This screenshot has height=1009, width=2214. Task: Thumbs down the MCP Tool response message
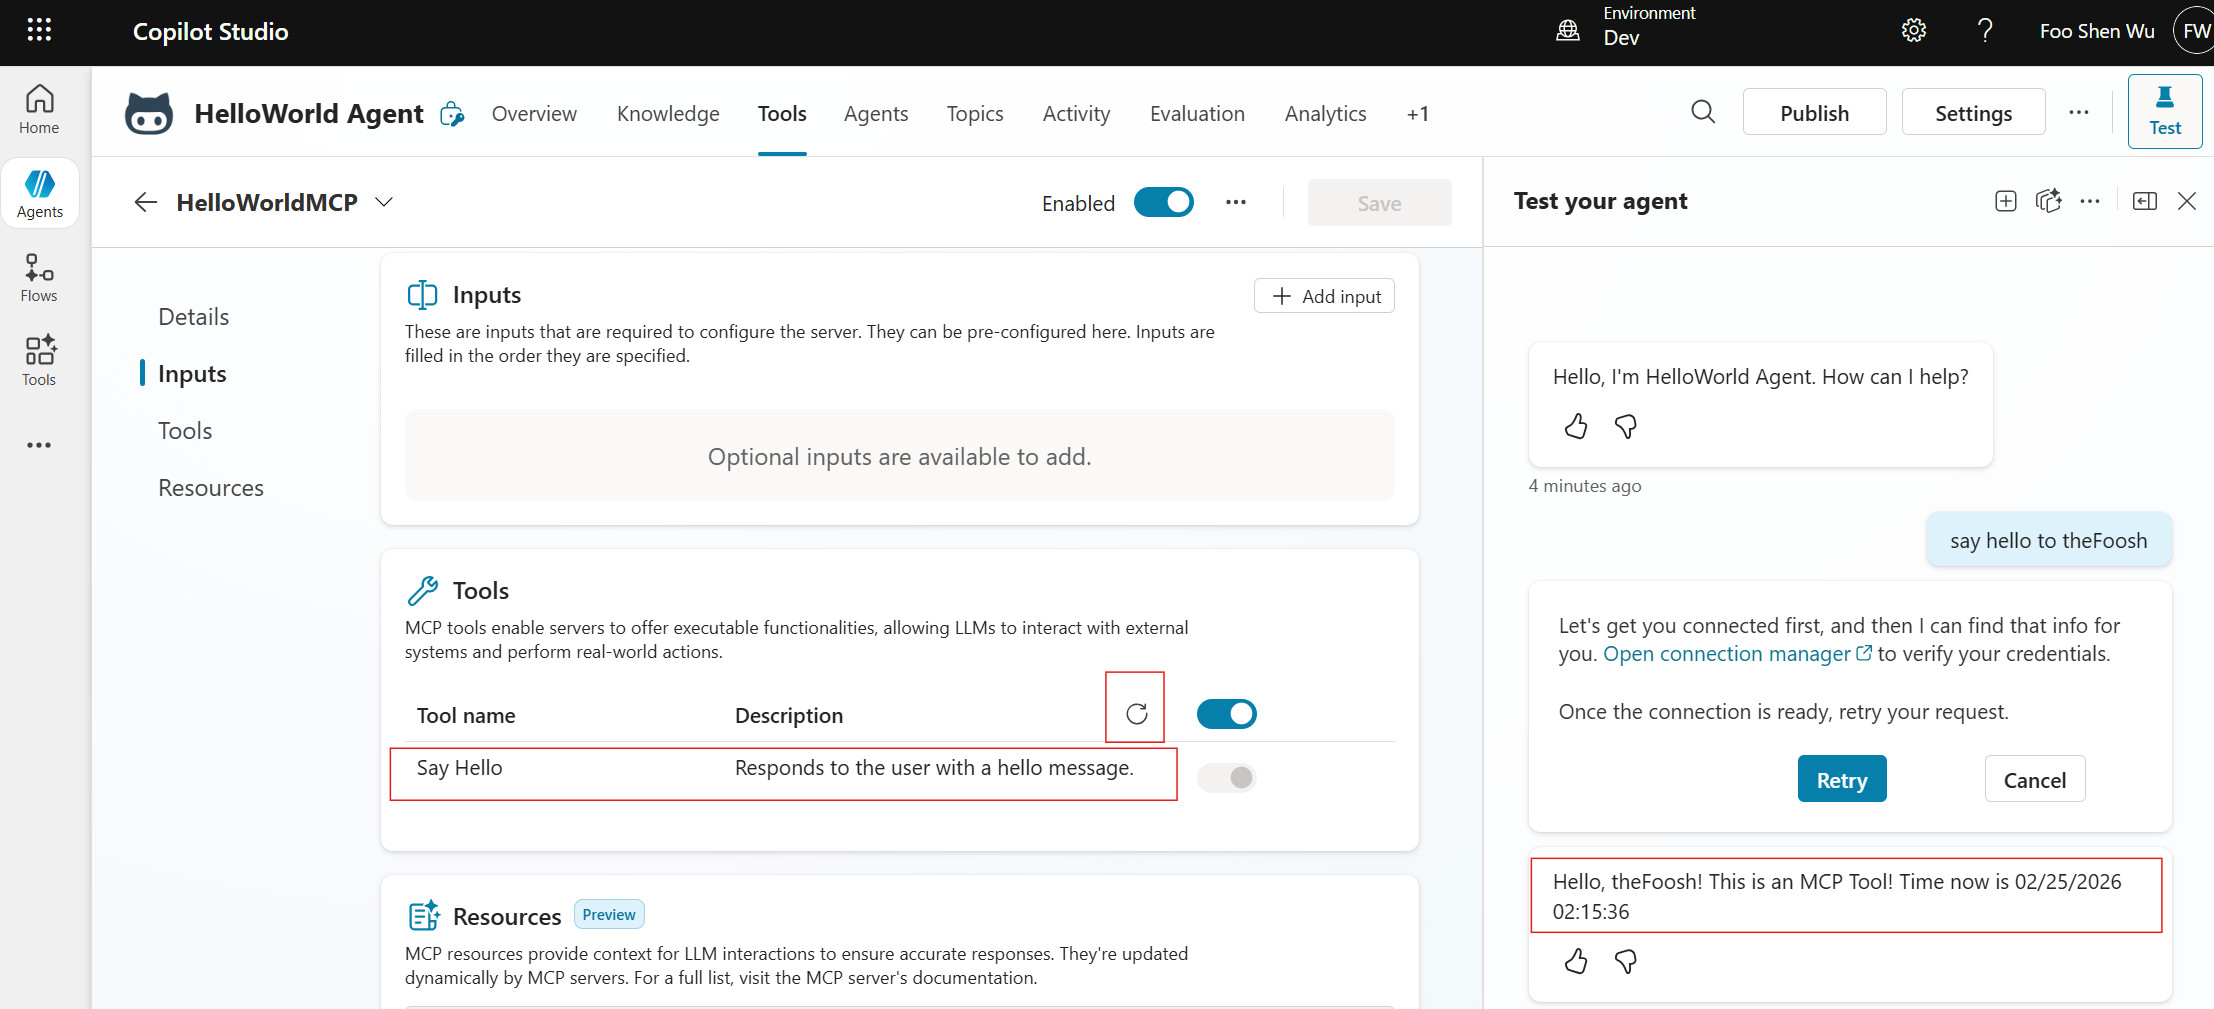pos(1626,962)
